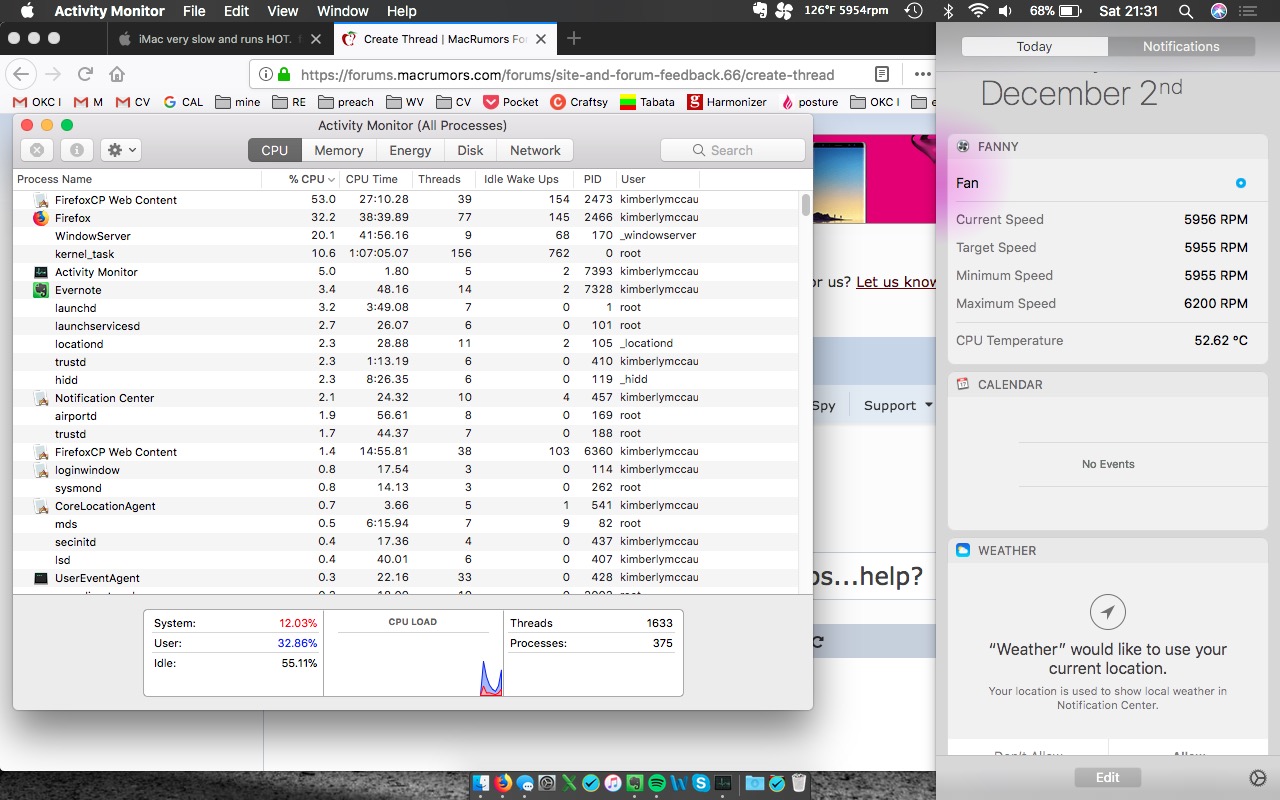Switch to the Memory tab

tap(339, 150)
